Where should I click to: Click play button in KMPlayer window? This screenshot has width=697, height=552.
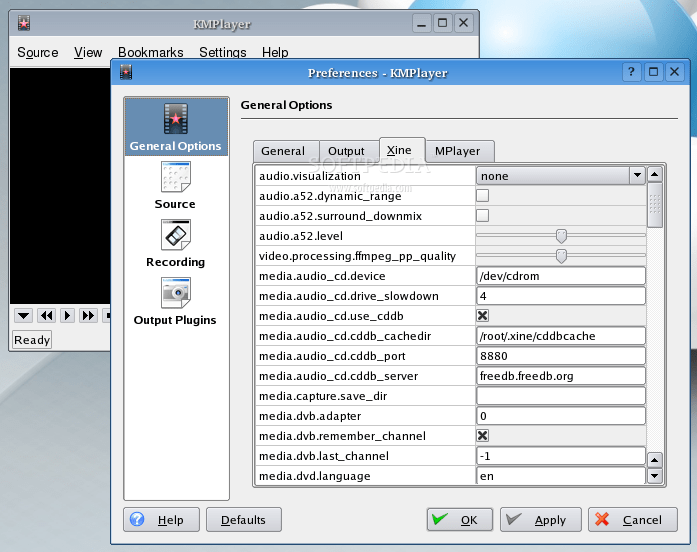[x=67, y=316]
